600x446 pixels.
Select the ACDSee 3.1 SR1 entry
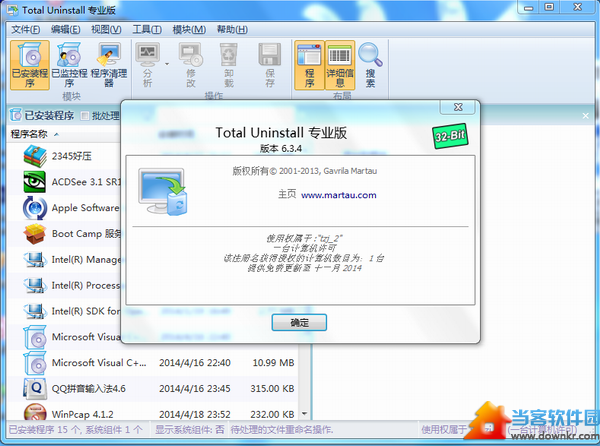[x=86, y=182]
